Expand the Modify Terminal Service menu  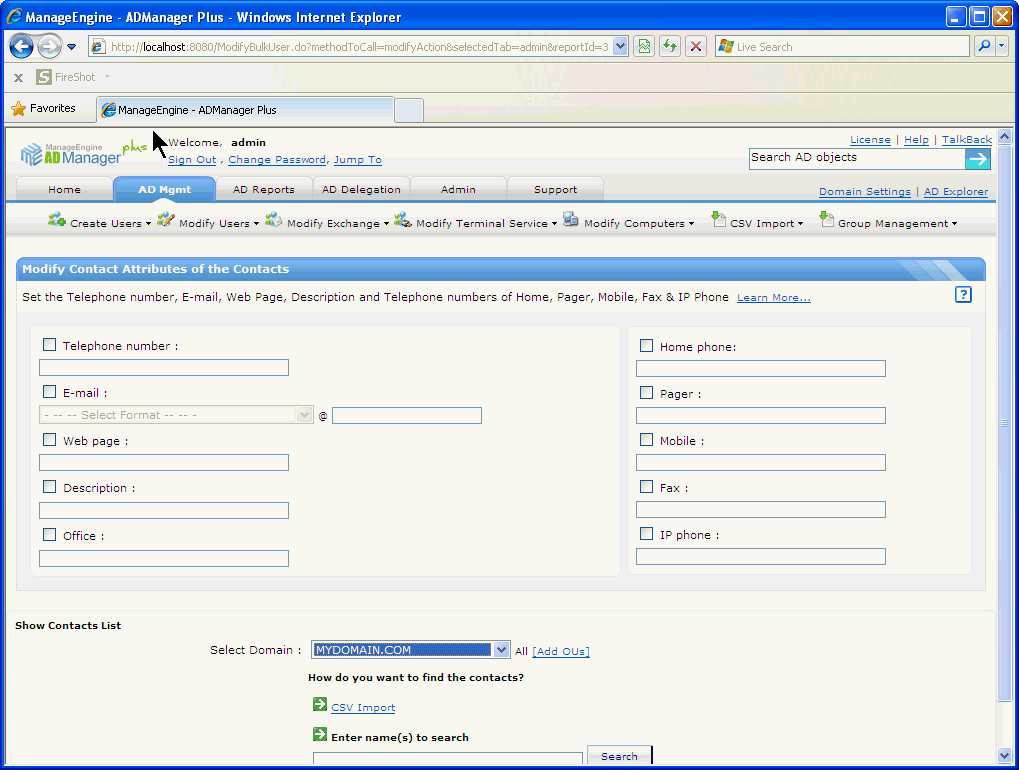[554, 224]
